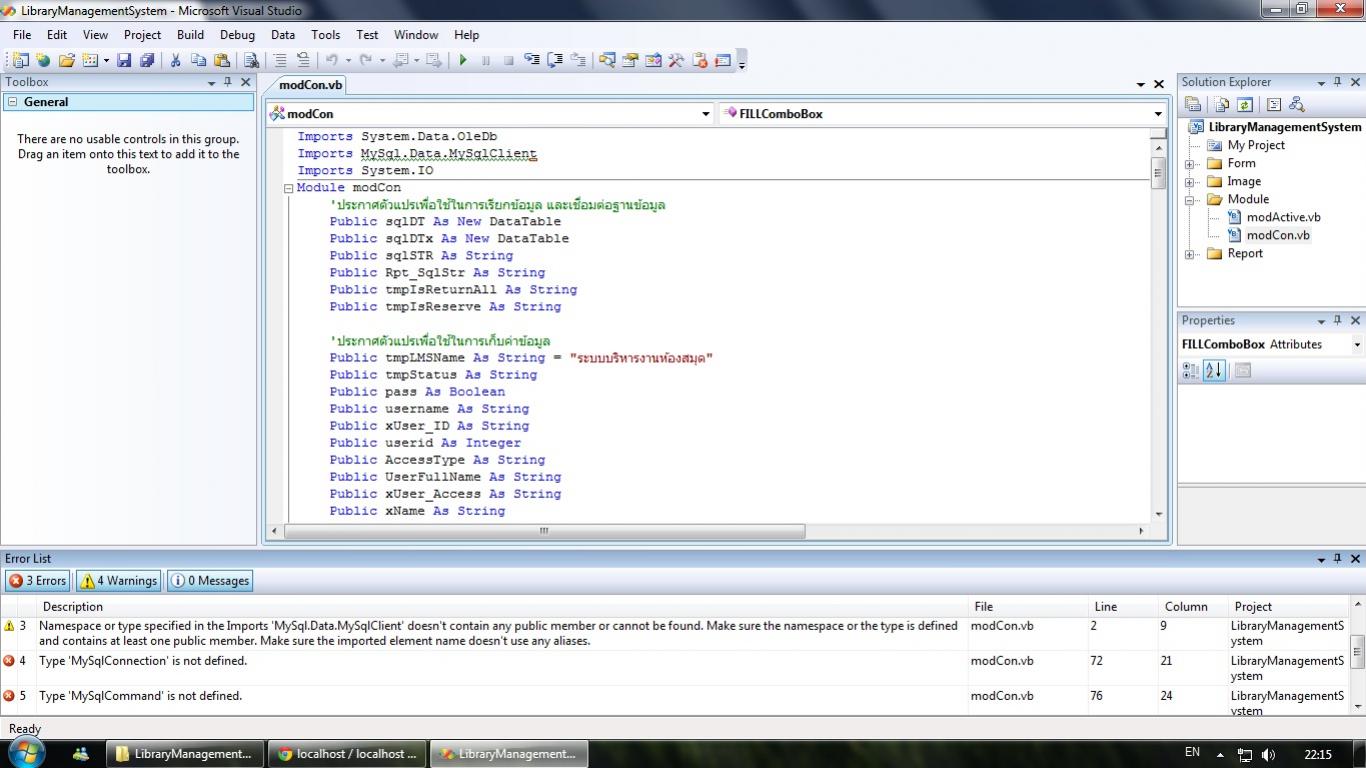Click Show All Files in Solution Explorer
1366x768 pixels.
(1222, 104)
